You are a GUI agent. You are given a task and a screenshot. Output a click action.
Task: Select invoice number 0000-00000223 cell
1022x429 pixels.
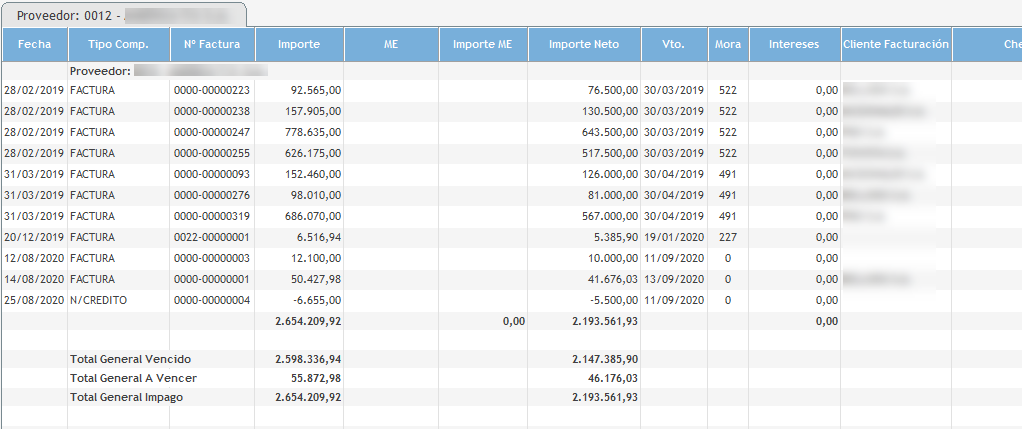point(211,90)
